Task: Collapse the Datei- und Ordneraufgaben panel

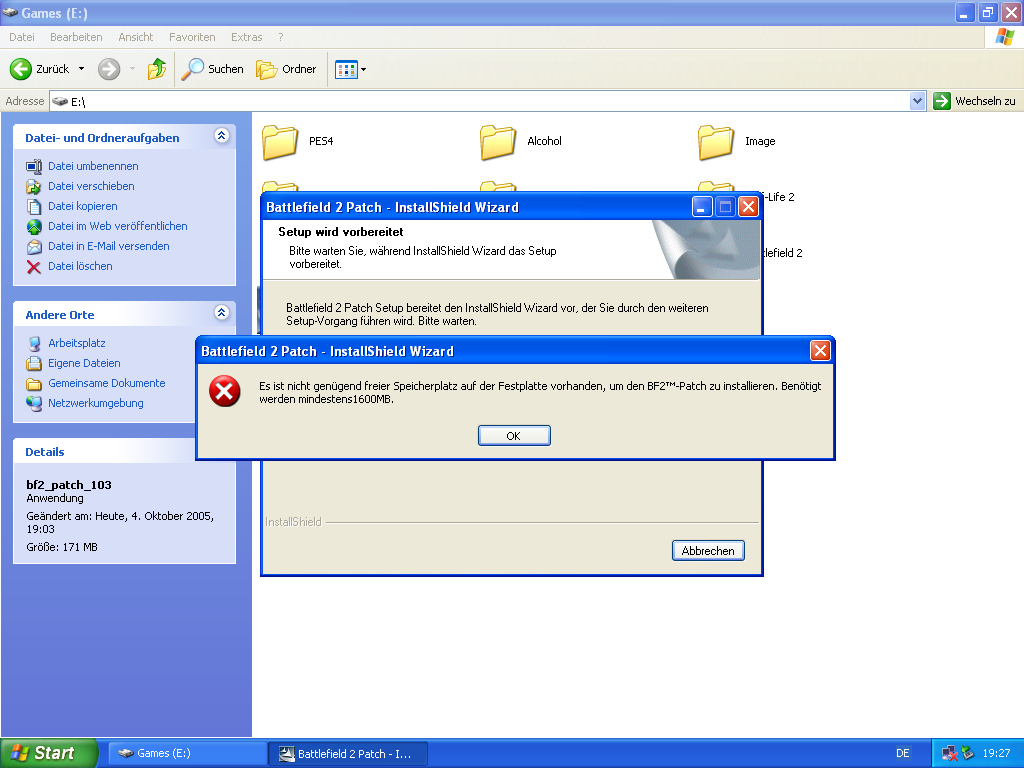Action: coord(221,136)
